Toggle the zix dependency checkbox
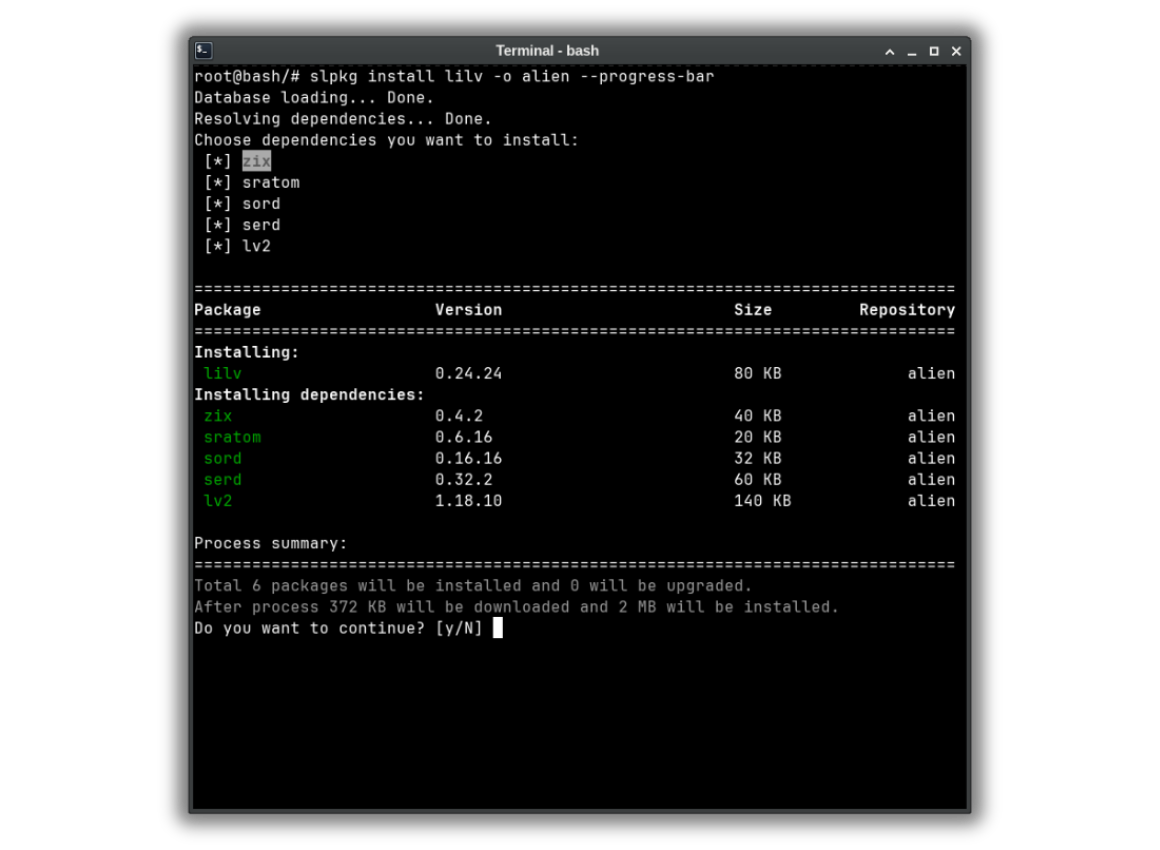The height and width of the screenshot is (850, 1160). (x=218, y=161)
